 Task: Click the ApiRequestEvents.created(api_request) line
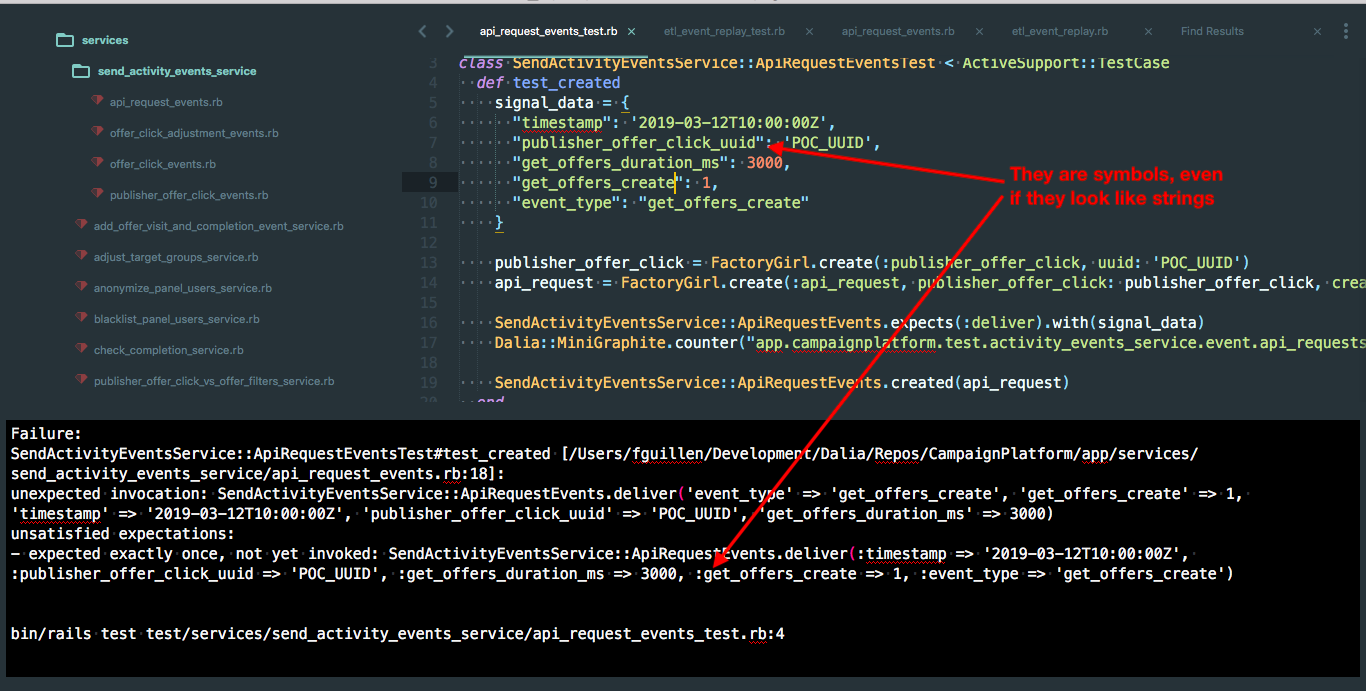(x=782, y=382)
